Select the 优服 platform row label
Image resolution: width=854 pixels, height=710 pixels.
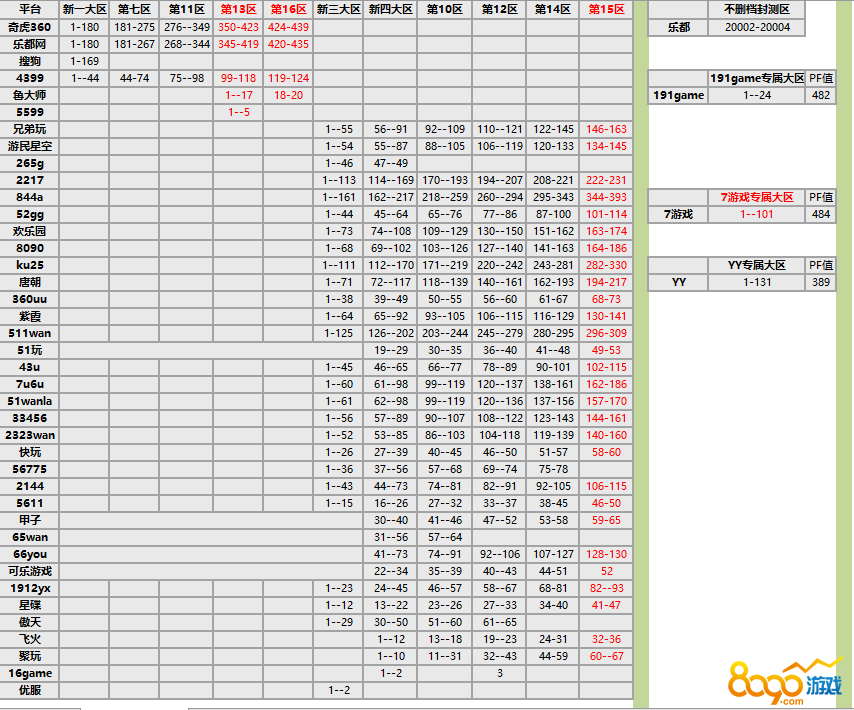30,690
